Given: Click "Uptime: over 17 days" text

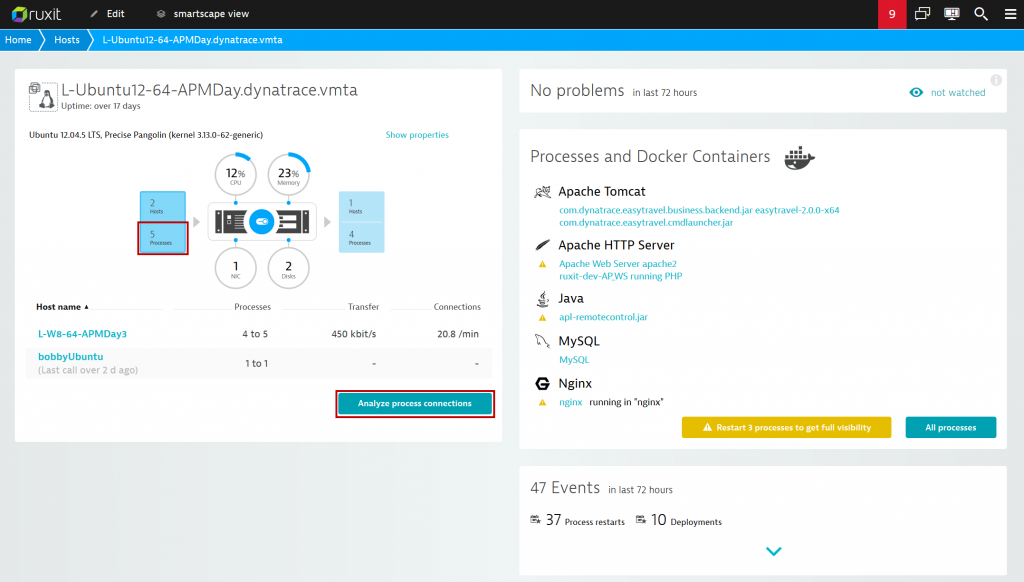Looking at the screenshot, I should (101, 106).
